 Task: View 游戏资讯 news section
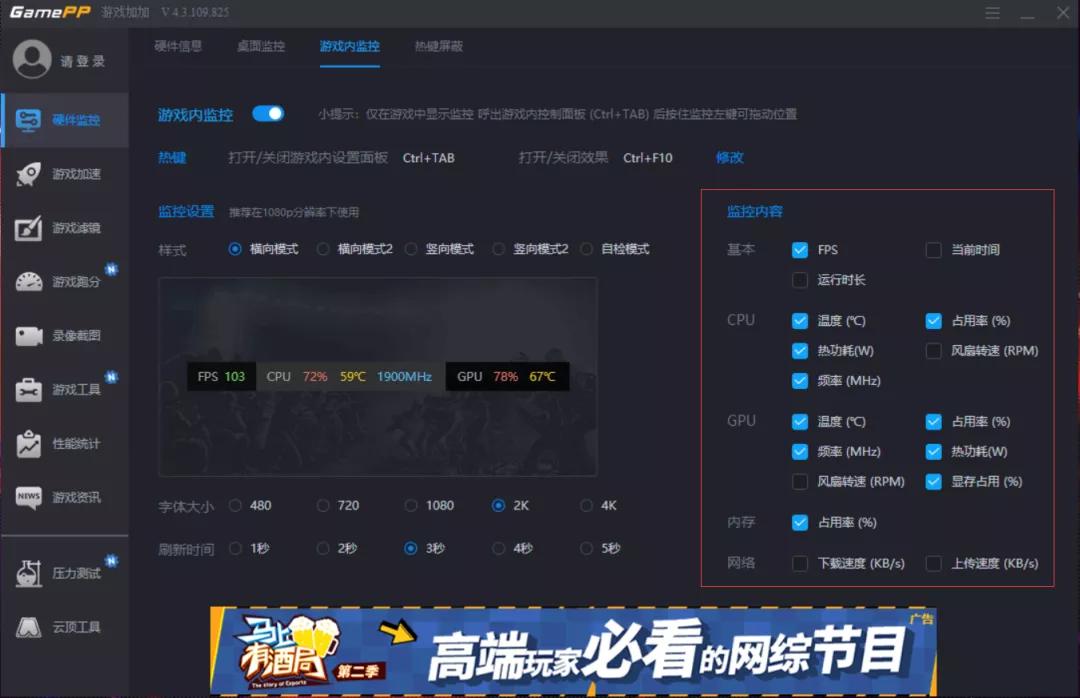point(65,498)
